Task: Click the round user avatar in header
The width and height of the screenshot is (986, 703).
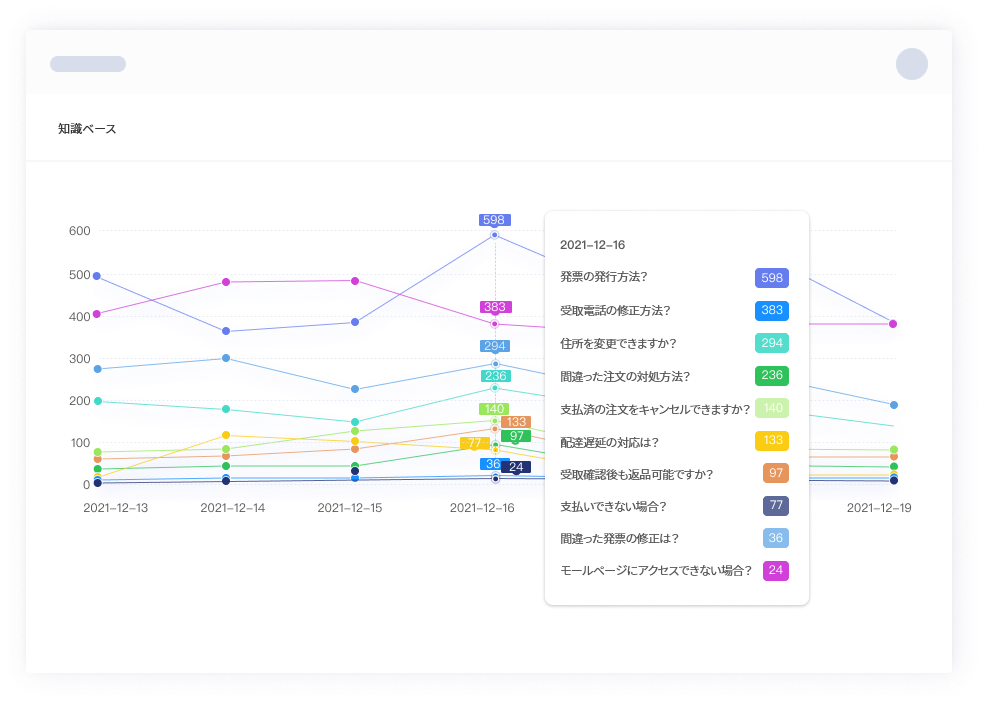Action: click(911, 64)
